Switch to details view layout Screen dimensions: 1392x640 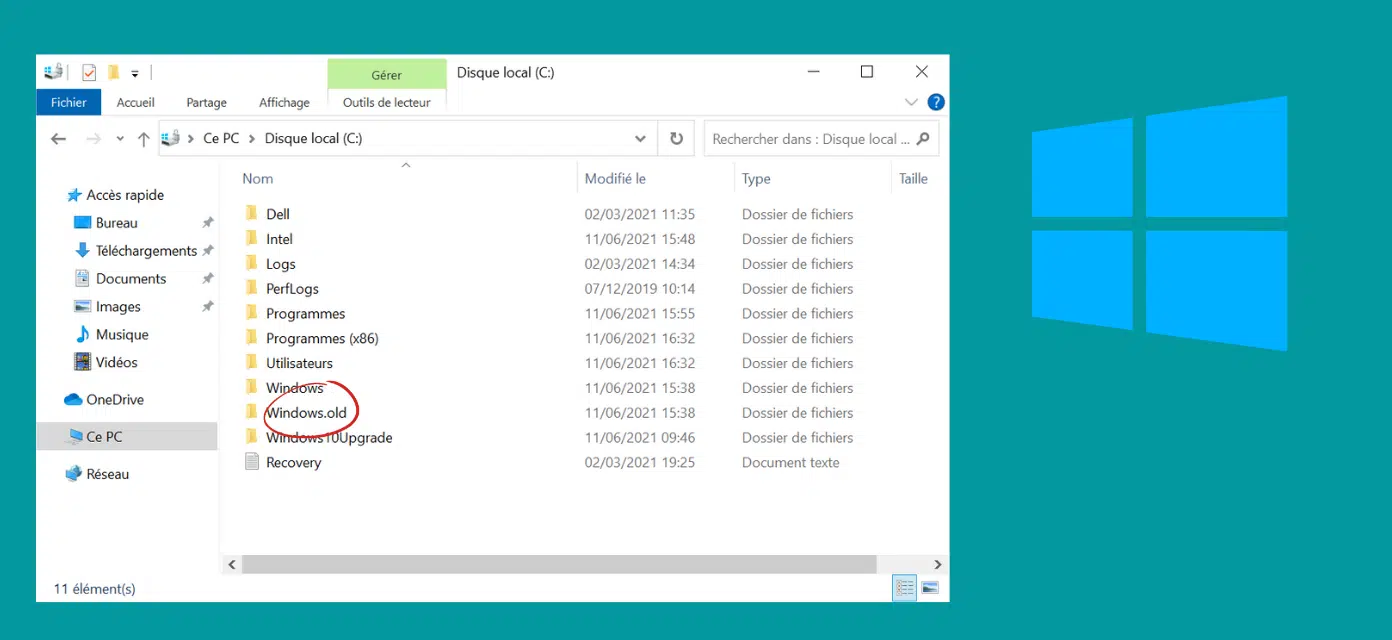[905, 588]
